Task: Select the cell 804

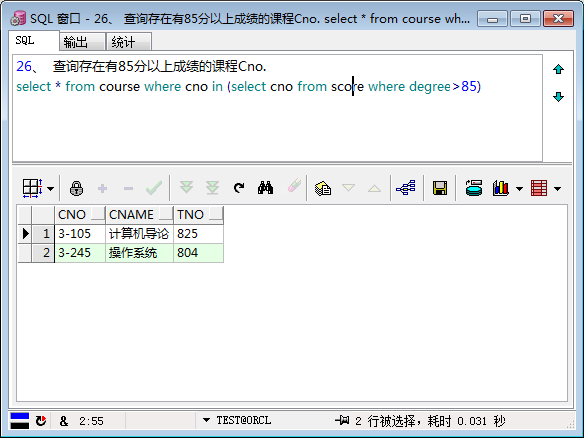Action: tap(198, 253)
